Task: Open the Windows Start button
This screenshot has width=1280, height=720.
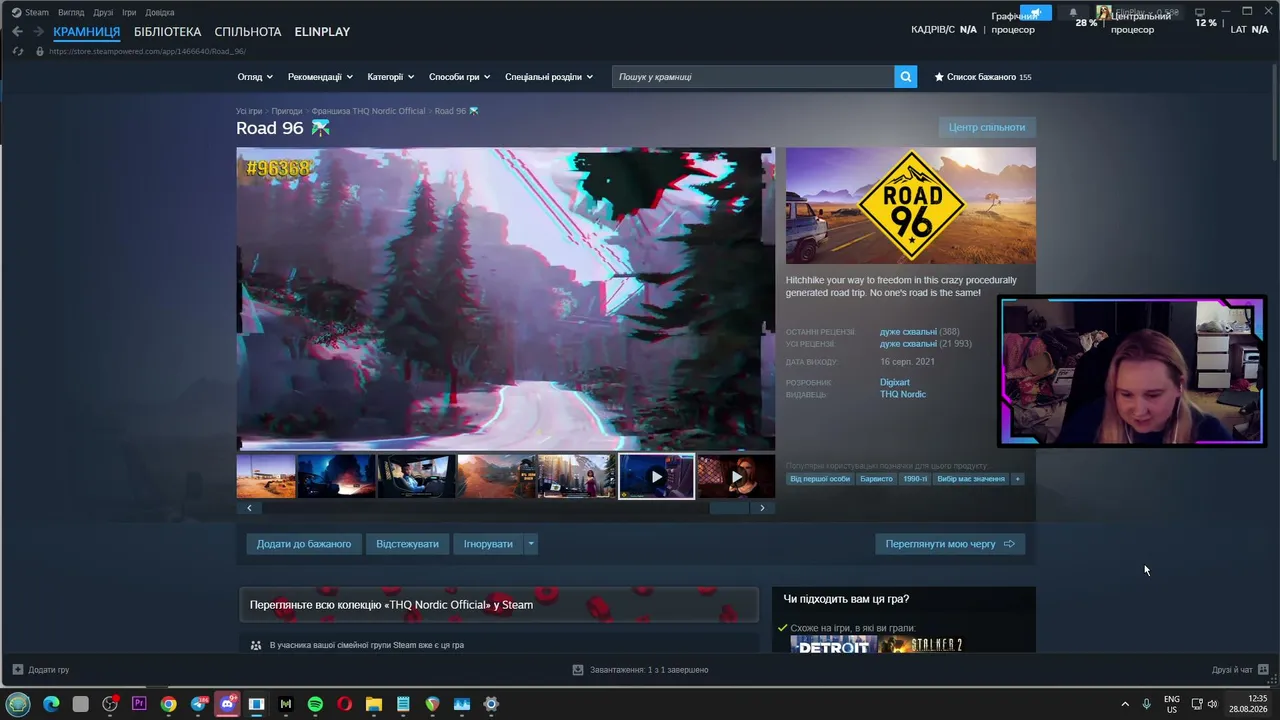Action: (x=18, y=704)
